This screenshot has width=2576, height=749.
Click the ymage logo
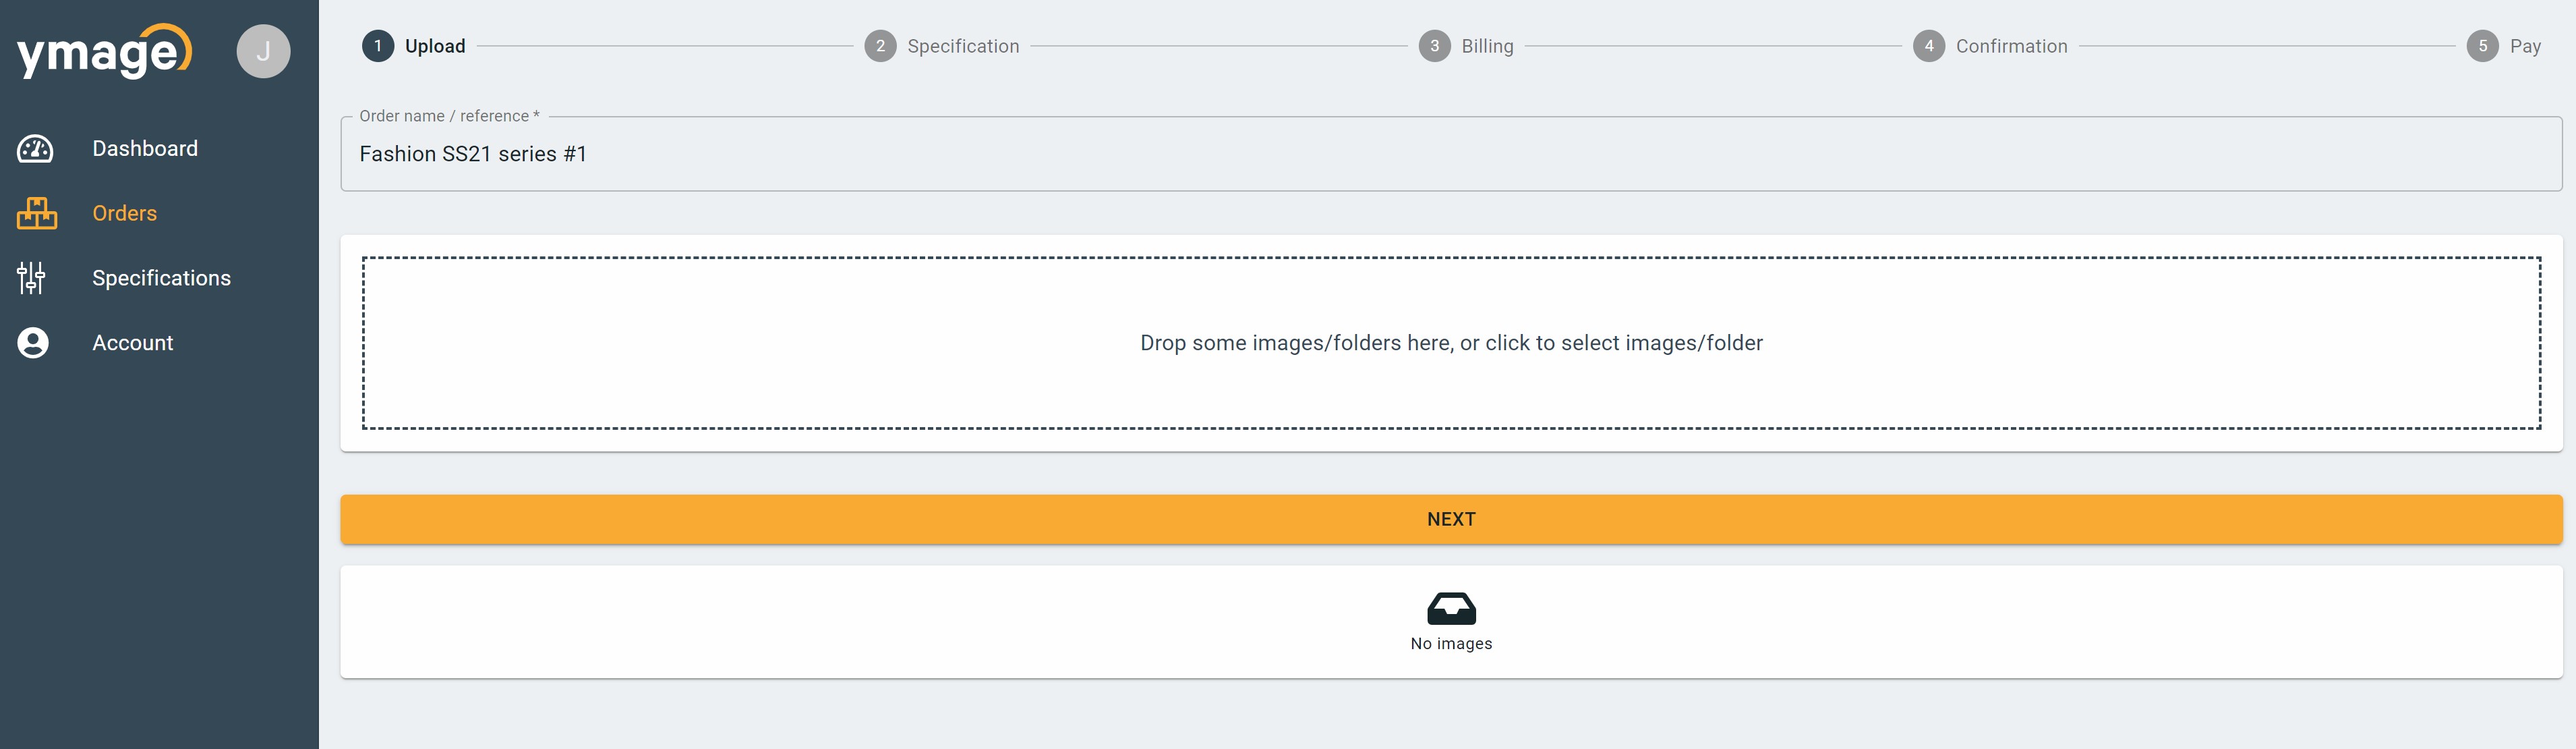click(x=104, y=51)
